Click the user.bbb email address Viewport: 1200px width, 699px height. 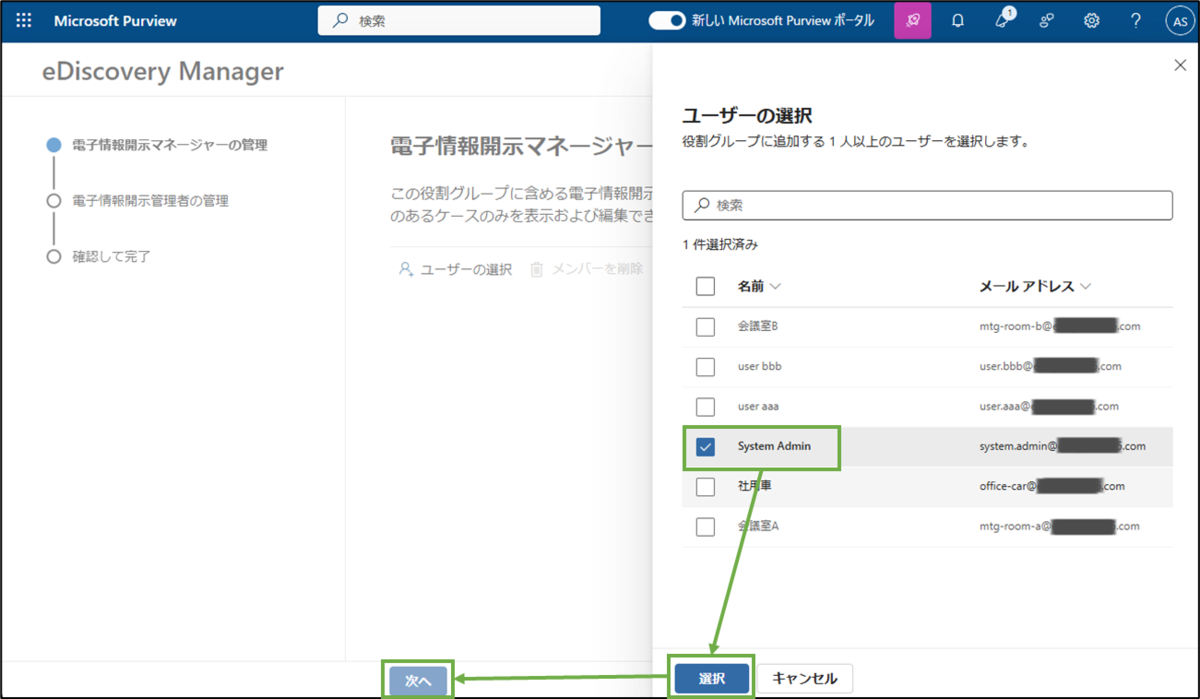pos(1051,366)
